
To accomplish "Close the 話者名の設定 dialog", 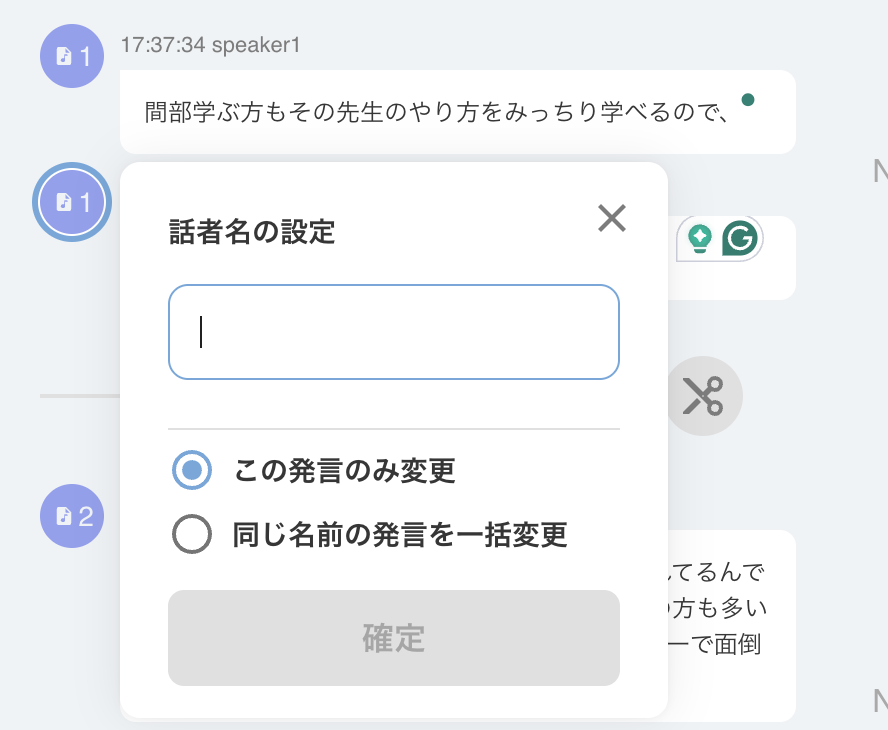I will pos(612,218).
